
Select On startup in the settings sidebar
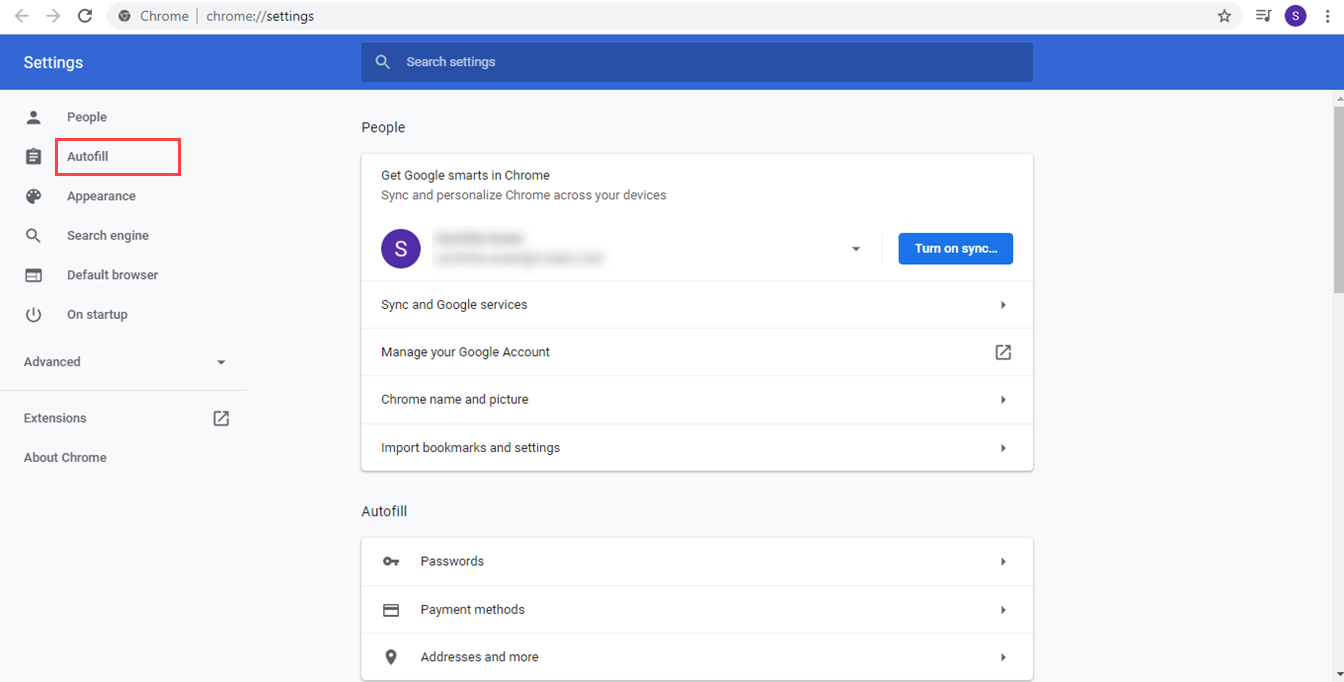point(97,314)
